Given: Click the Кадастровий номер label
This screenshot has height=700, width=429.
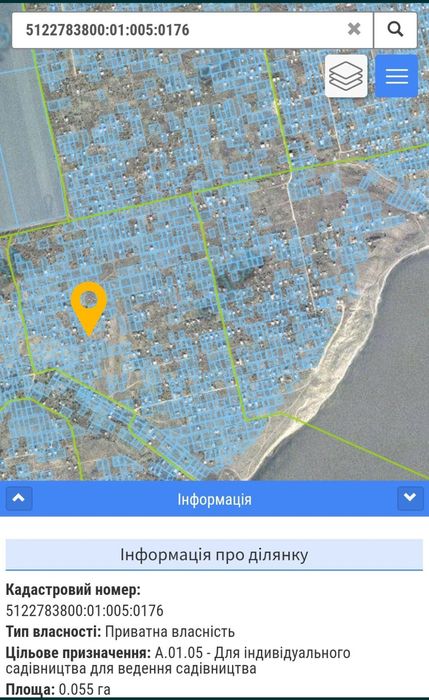Looking at the screenshot, I should 73,590.
